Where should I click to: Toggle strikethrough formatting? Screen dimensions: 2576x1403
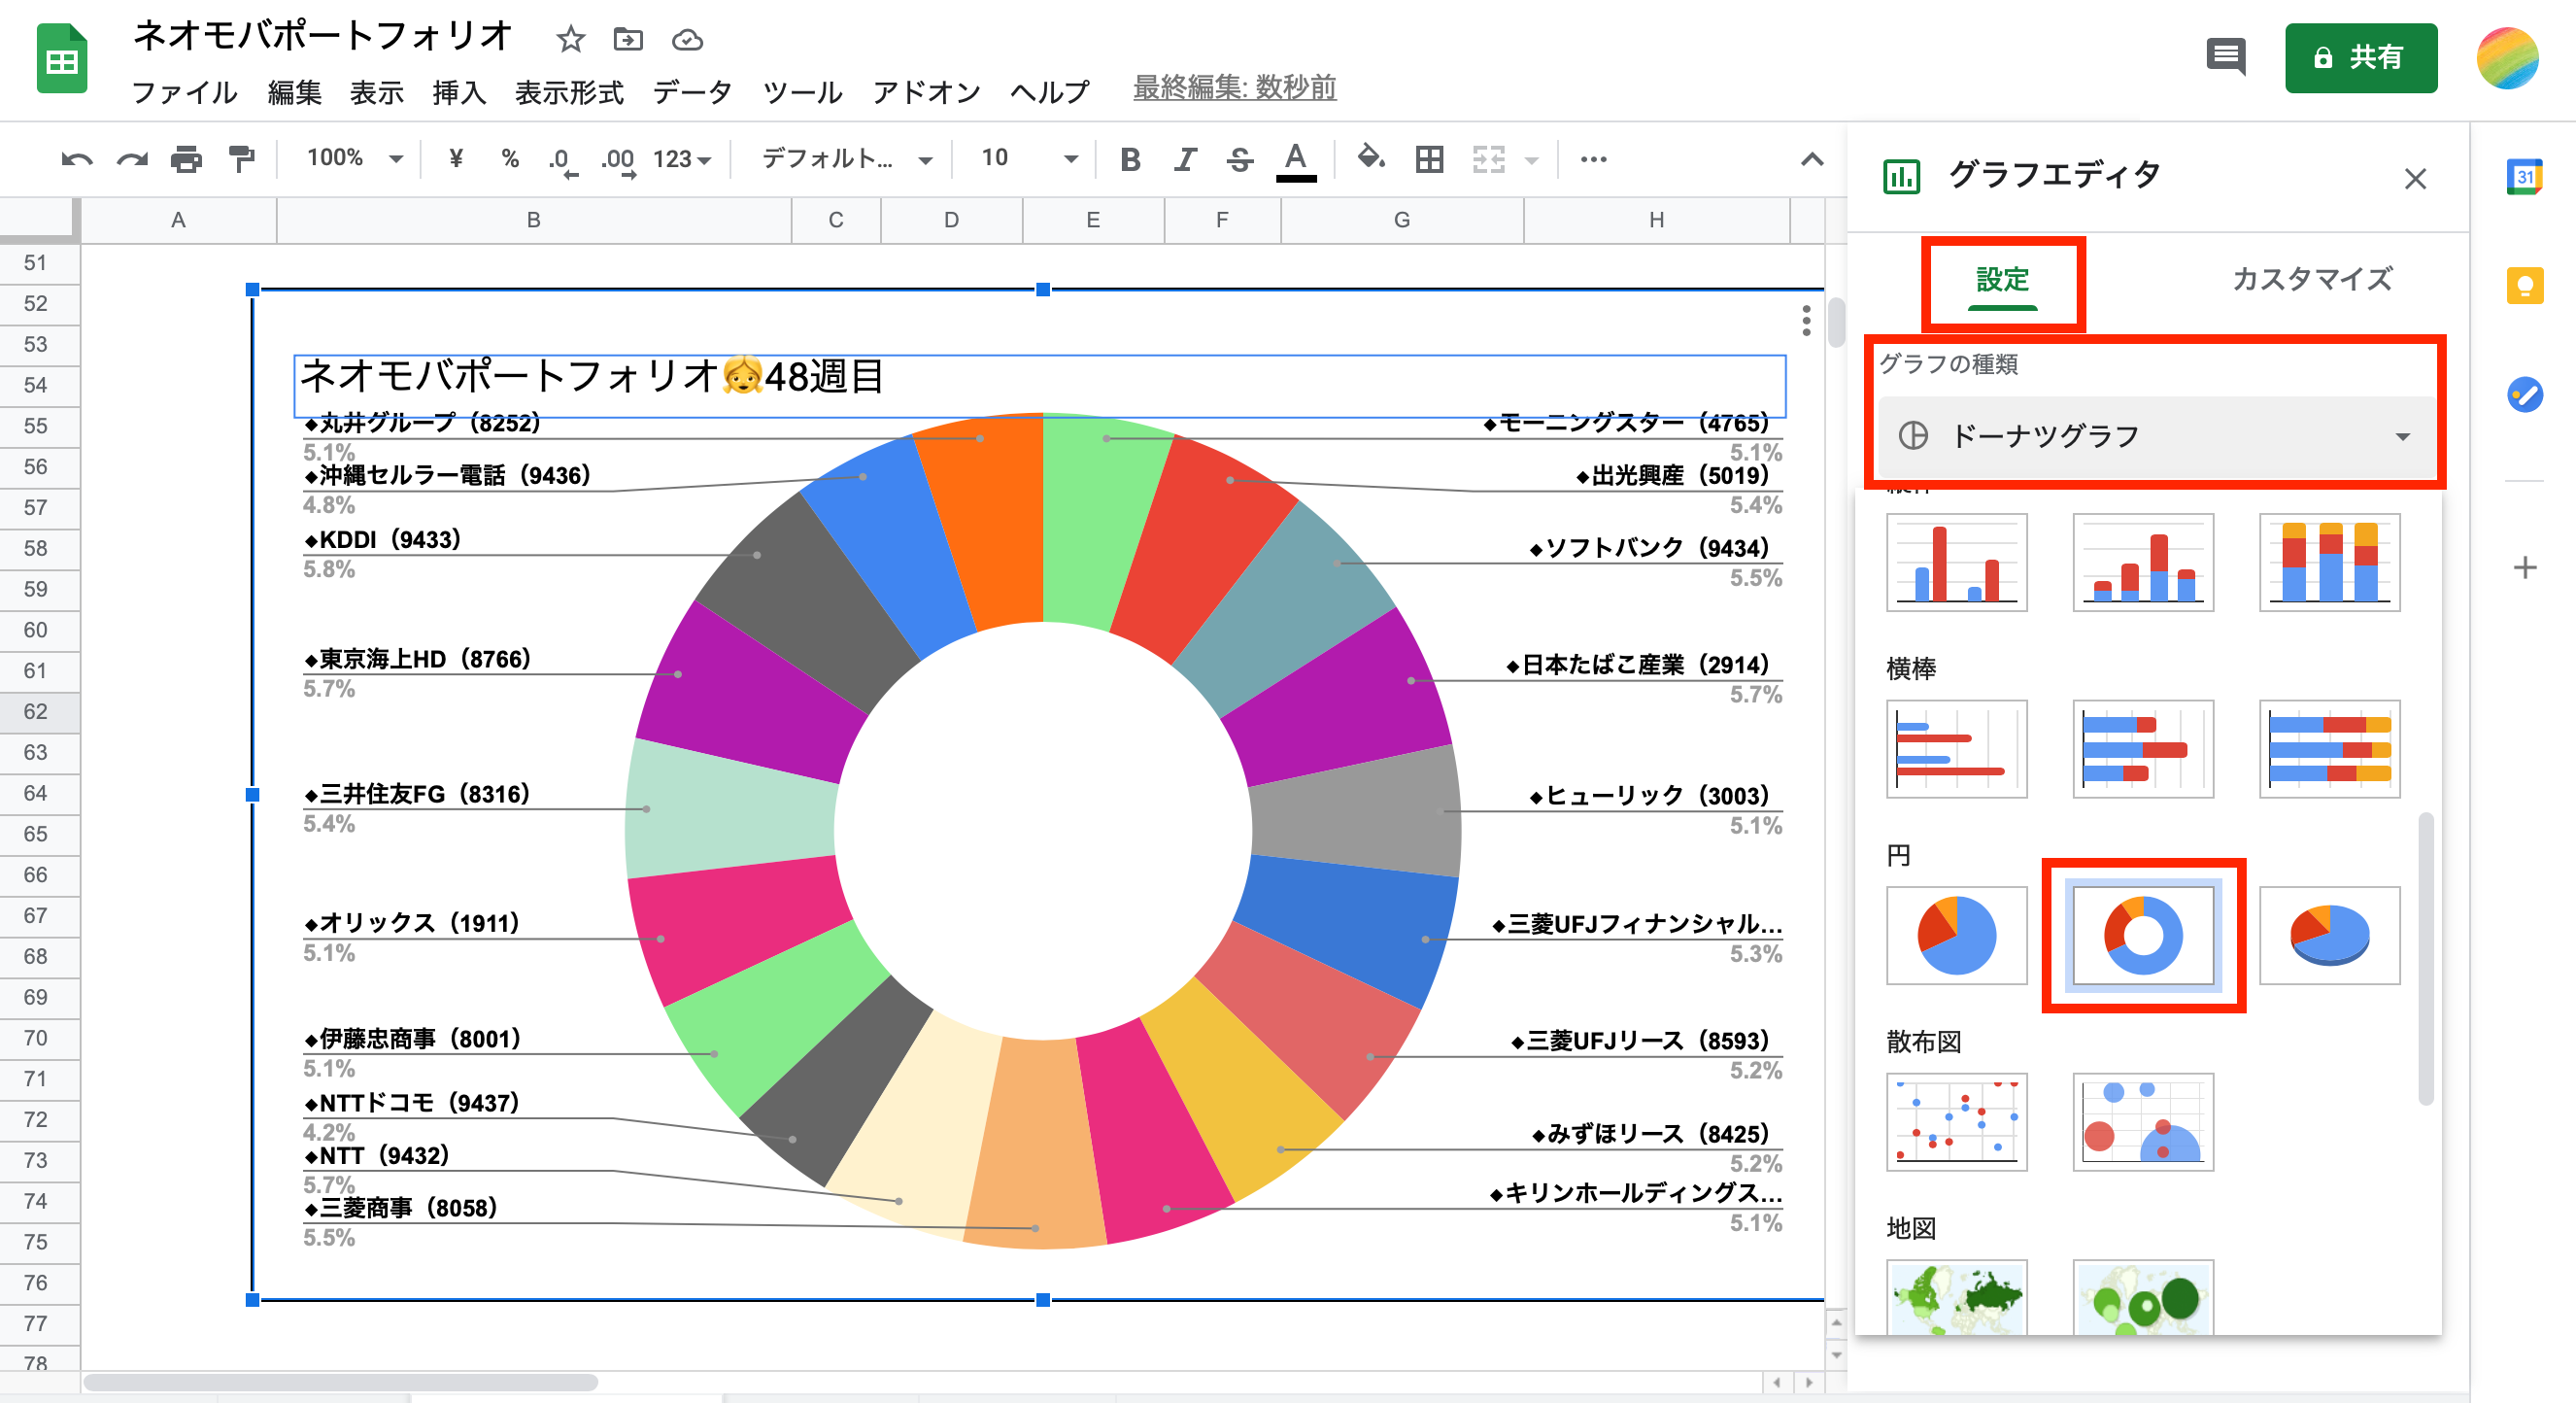tap(1240, 159)
